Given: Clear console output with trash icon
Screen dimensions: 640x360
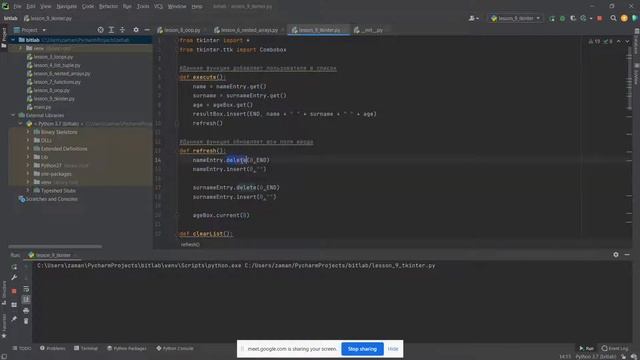Looking at the screenshot, I should tap(26, 321).
